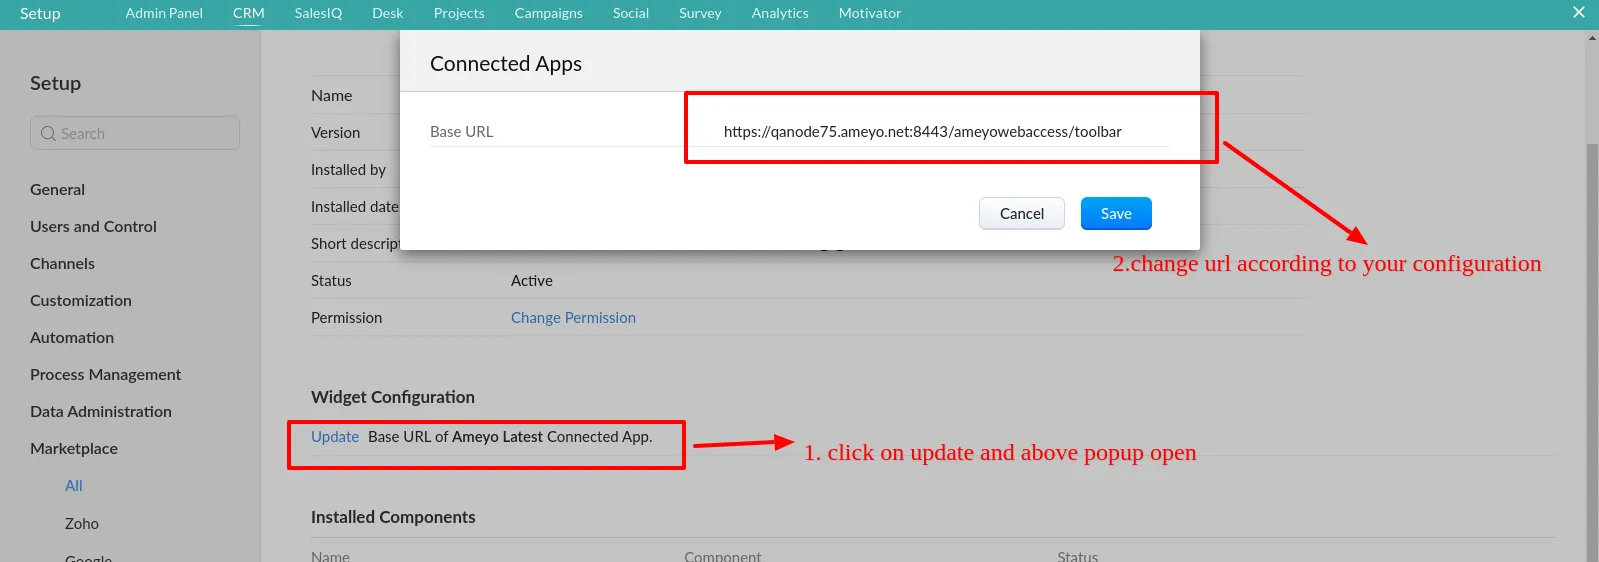Close the Setup panel with X
This screenshot has width=1599, height=562.
tap(1579, 12)
